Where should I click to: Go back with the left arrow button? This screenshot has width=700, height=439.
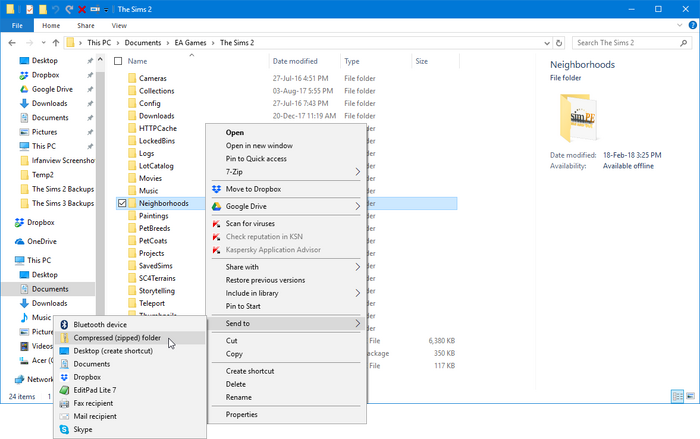click(x=12, y=43)
